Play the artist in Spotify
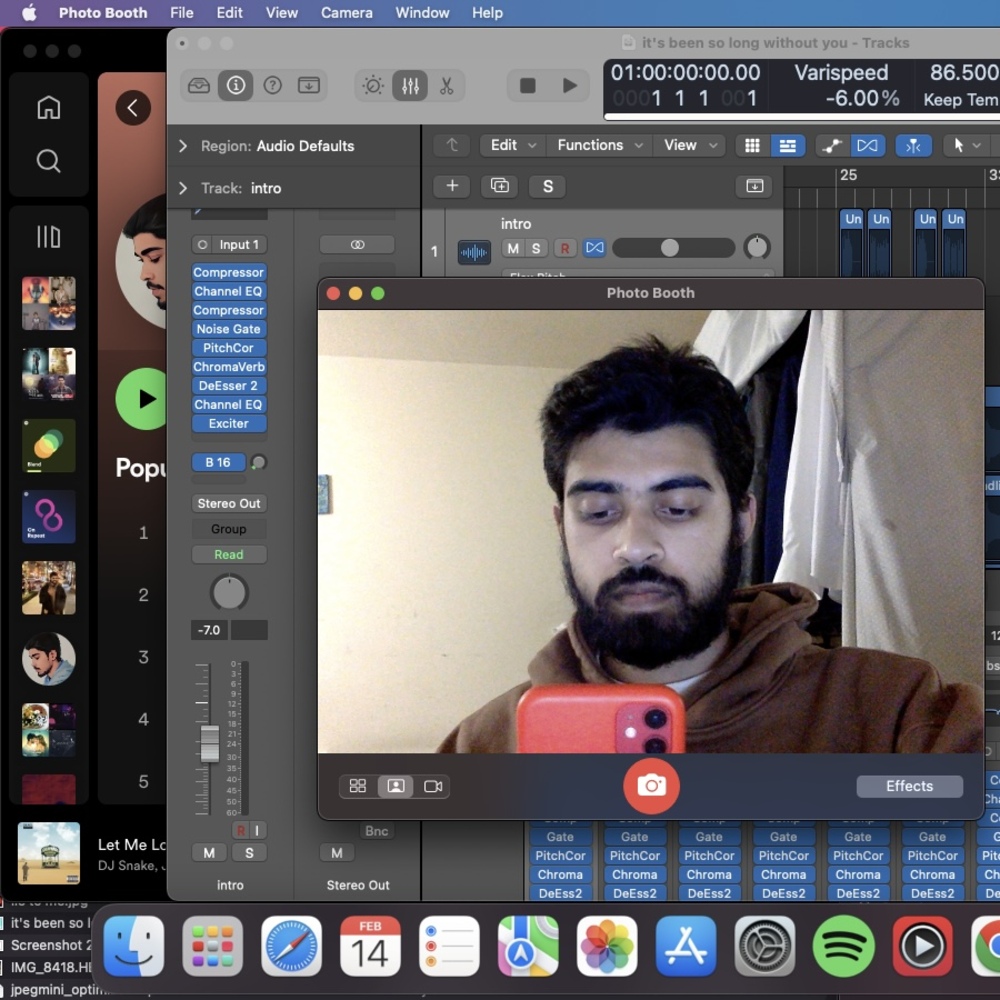This screenshot has width=1000, height=1000. (144, 399)
